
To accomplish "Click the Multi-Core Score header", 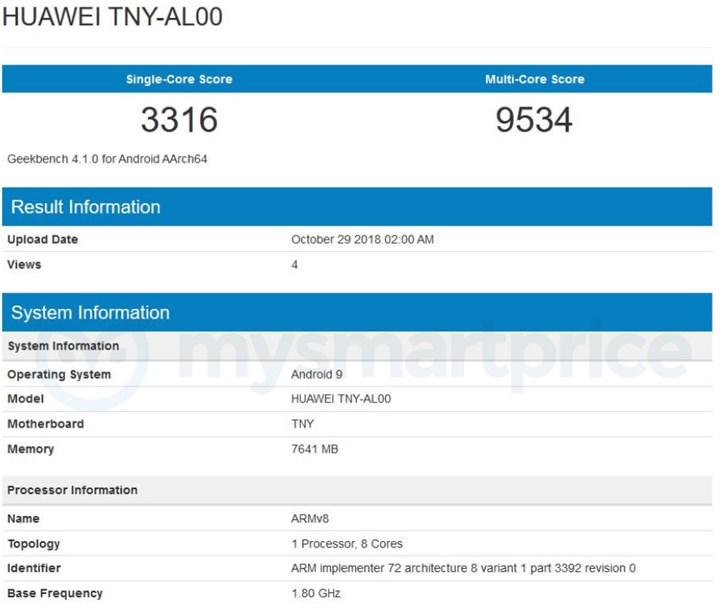I will tap(534, 79).
